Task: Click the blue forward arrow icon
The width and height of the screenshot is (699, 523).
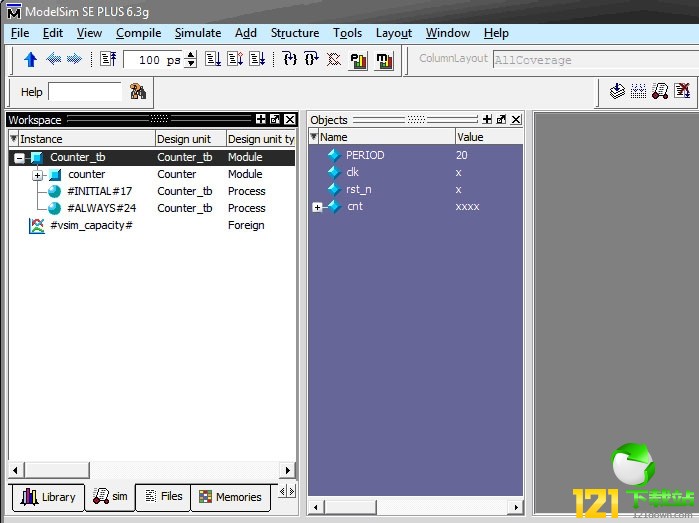Action: [74, 59]
